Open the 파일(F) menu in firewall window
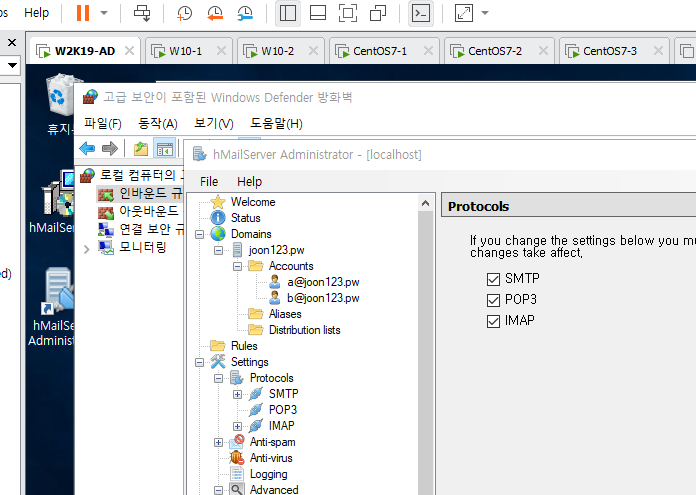Viewport: 696px width, 495px height. (x=103, y=123)
